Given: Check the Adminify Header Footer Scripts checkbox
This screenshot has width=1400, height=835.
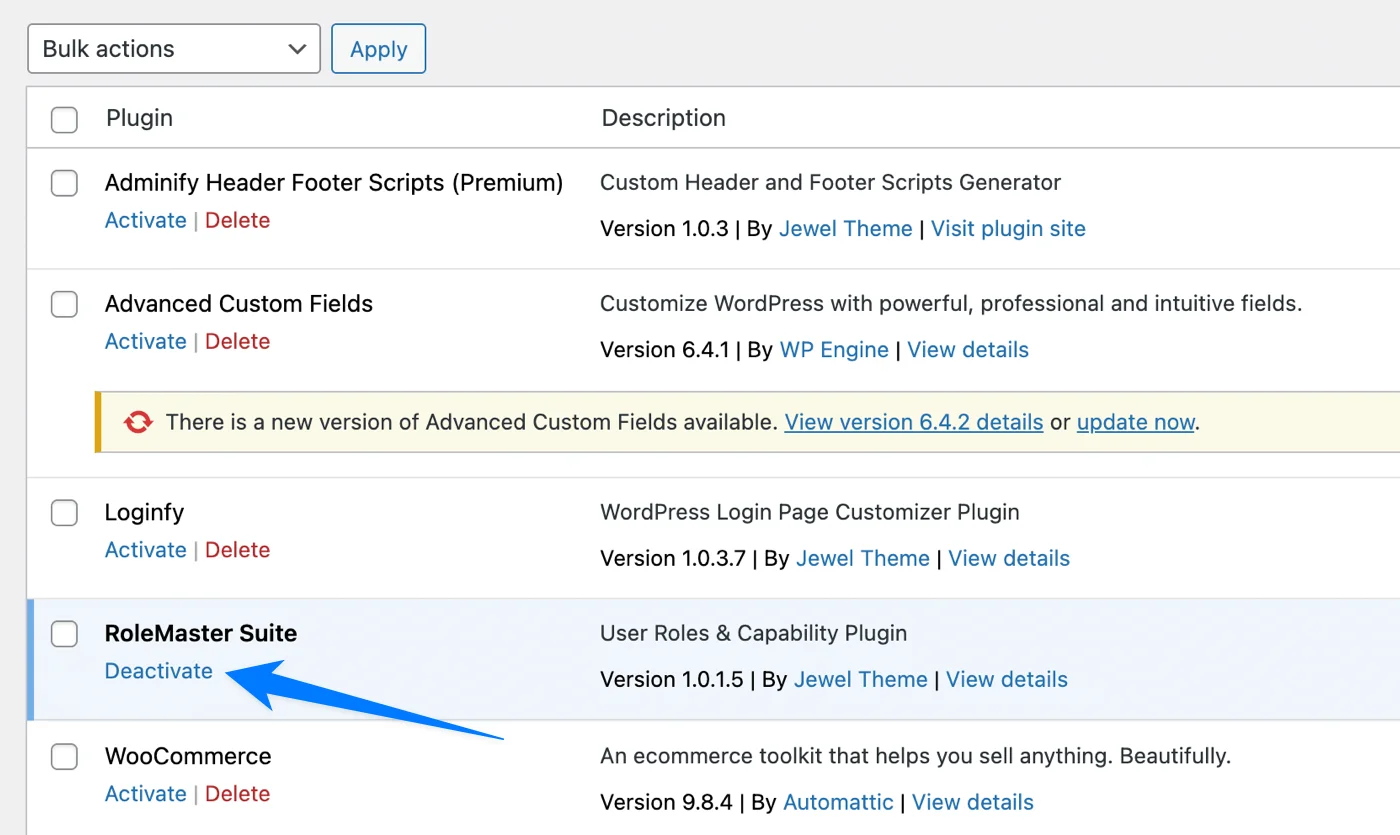Looking at the screenshot, I should [64, 183].
